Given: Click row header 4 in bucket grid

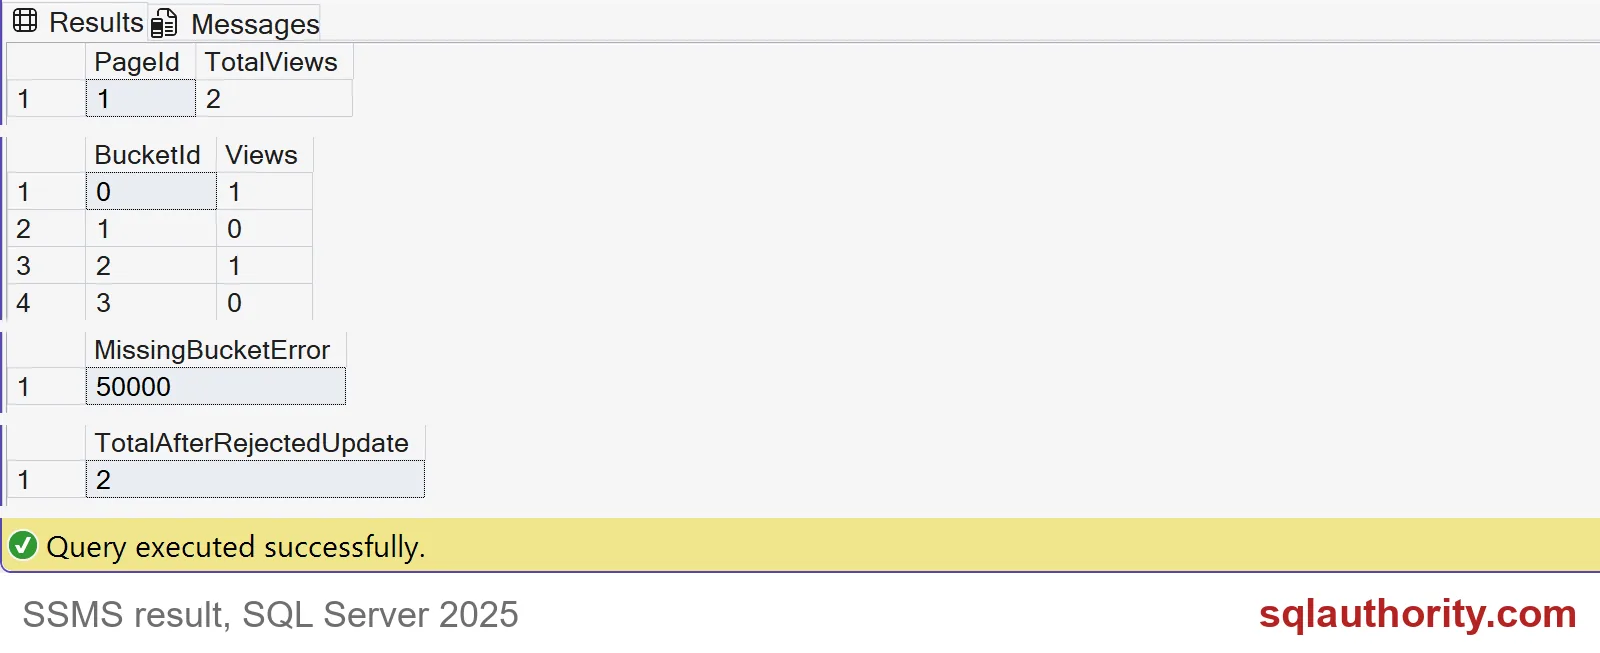Looking at the screenshot, I should [x=46, y=303].
